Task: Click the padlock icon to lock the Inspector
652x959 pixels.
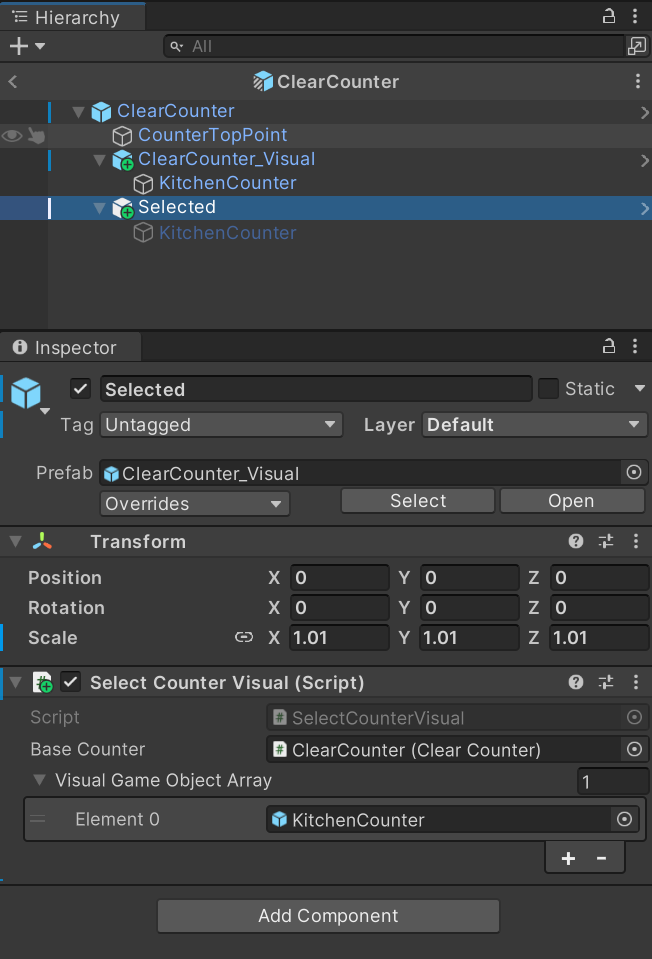Action: pos(608,346)
